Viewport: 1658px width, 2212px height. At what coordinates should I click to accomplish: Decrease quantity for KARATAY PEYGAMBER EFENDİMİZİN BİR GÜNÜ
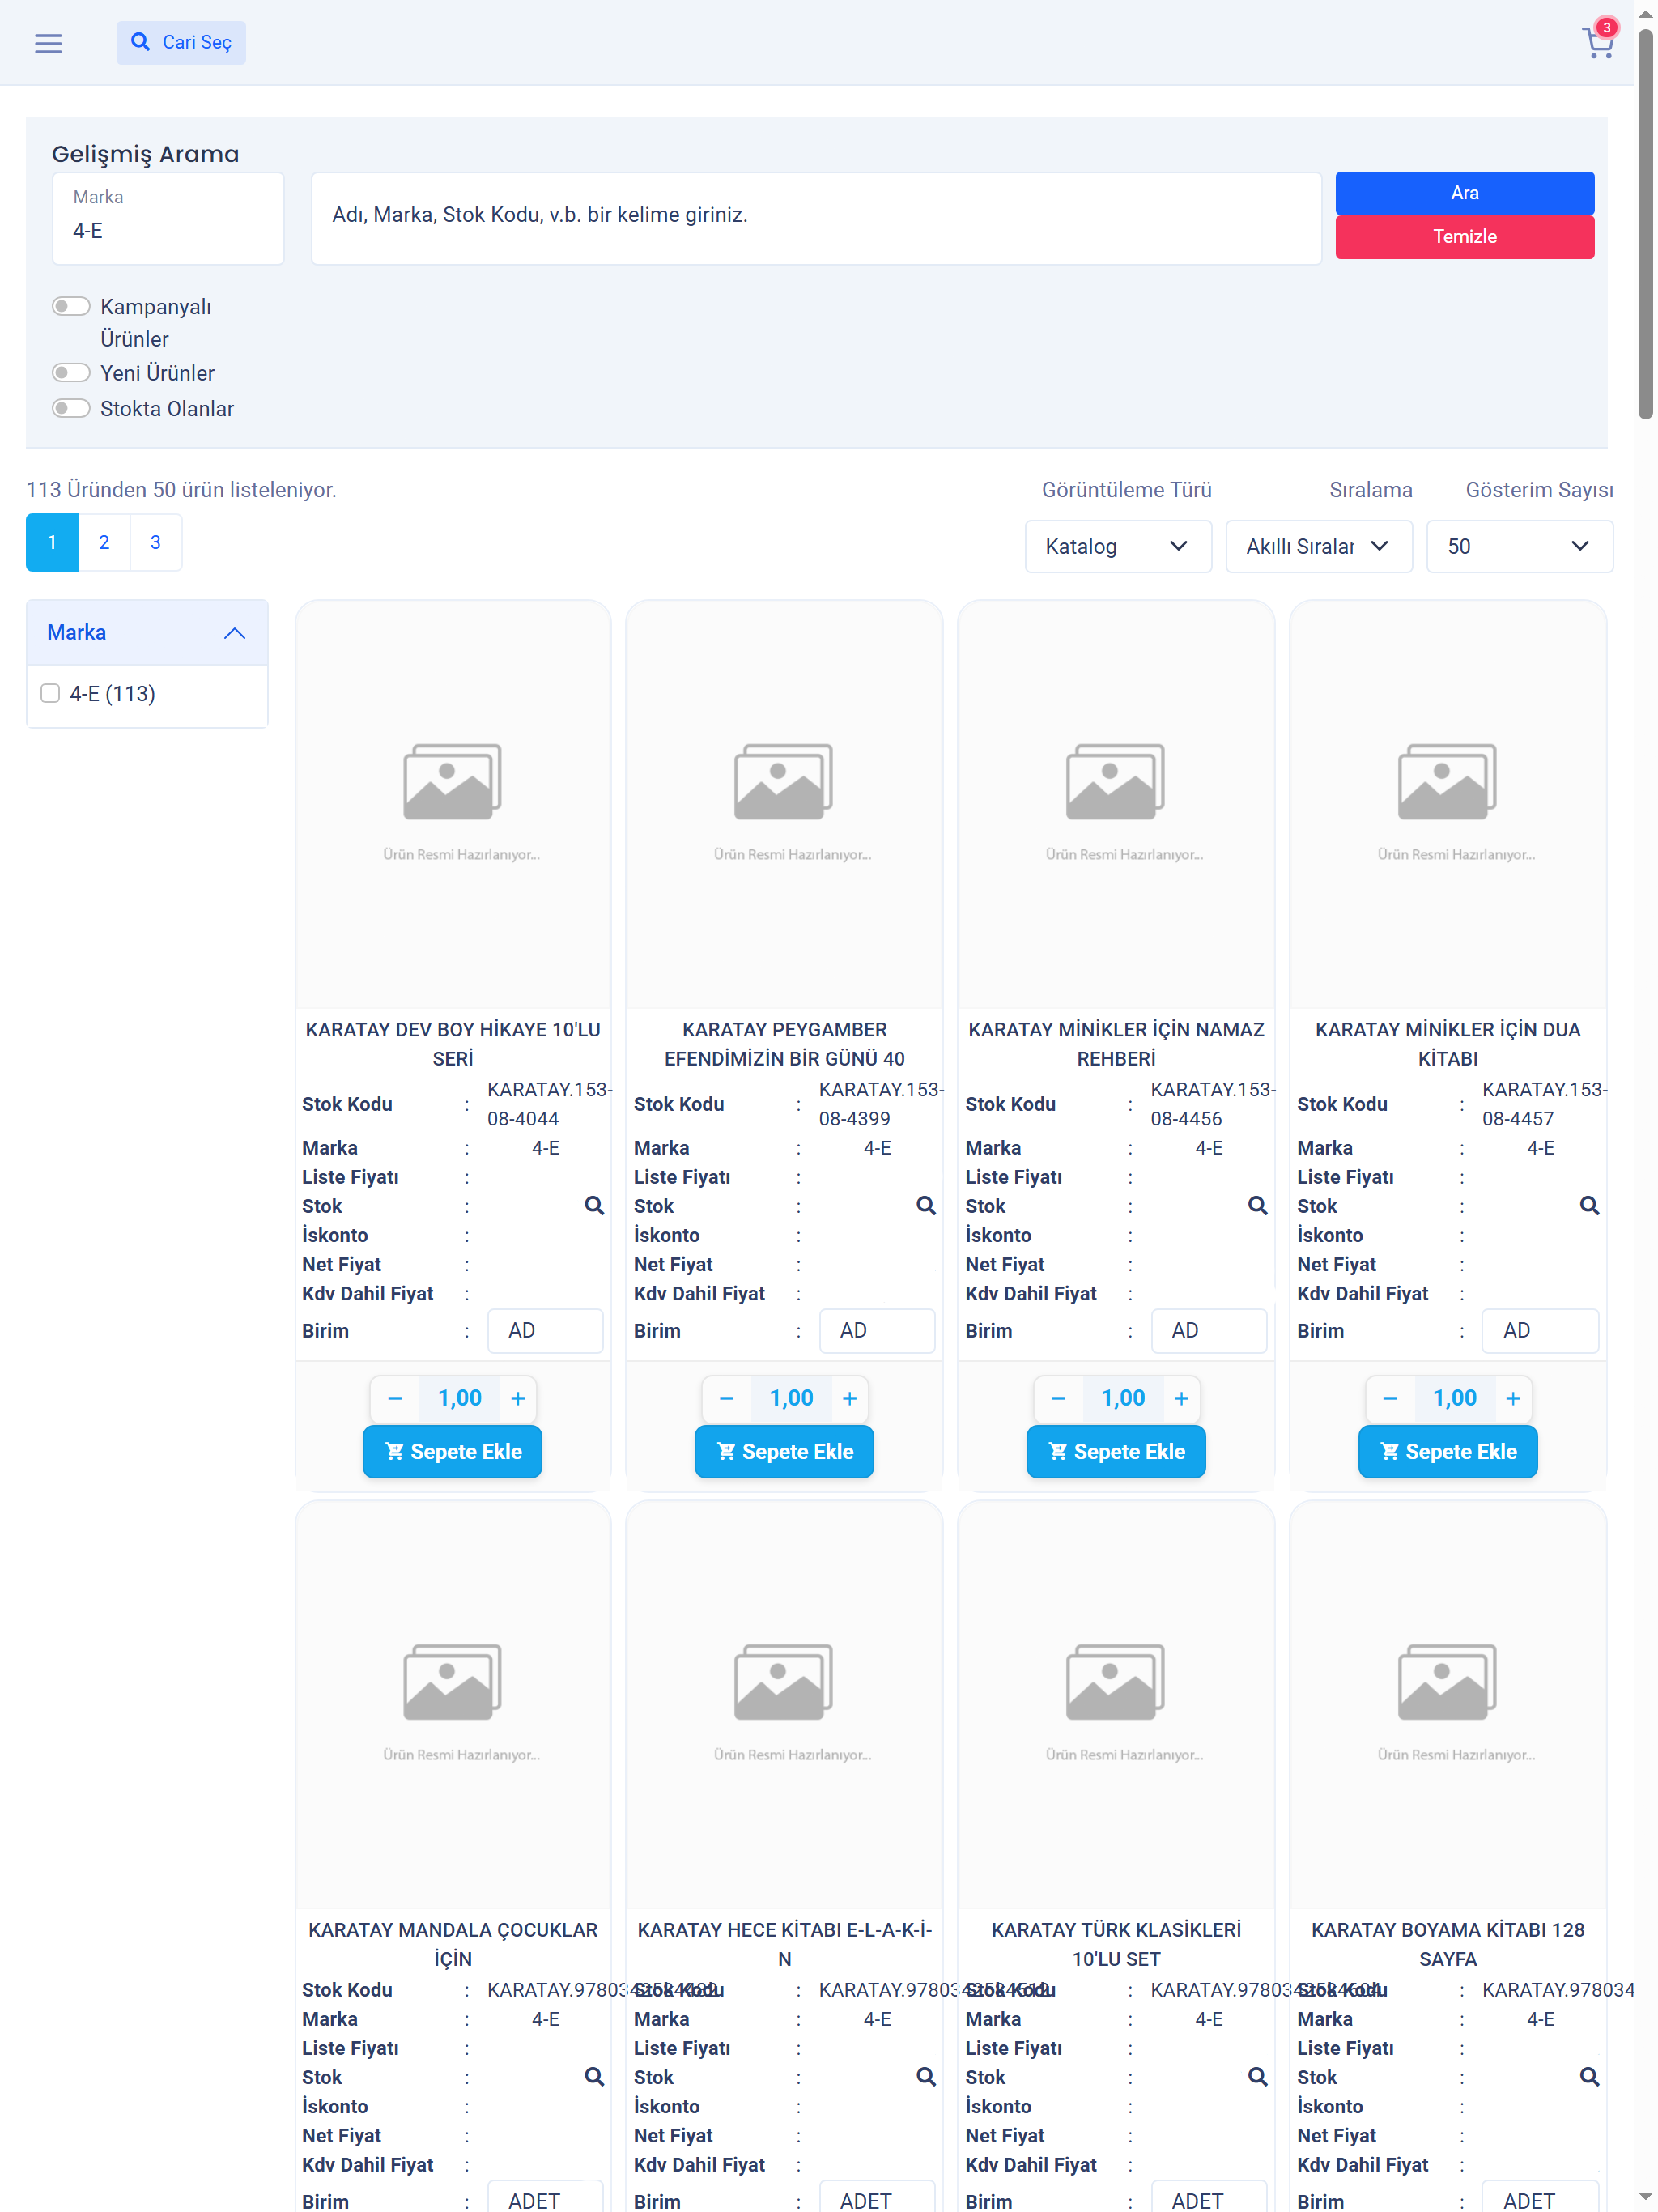coord(727,1398)
